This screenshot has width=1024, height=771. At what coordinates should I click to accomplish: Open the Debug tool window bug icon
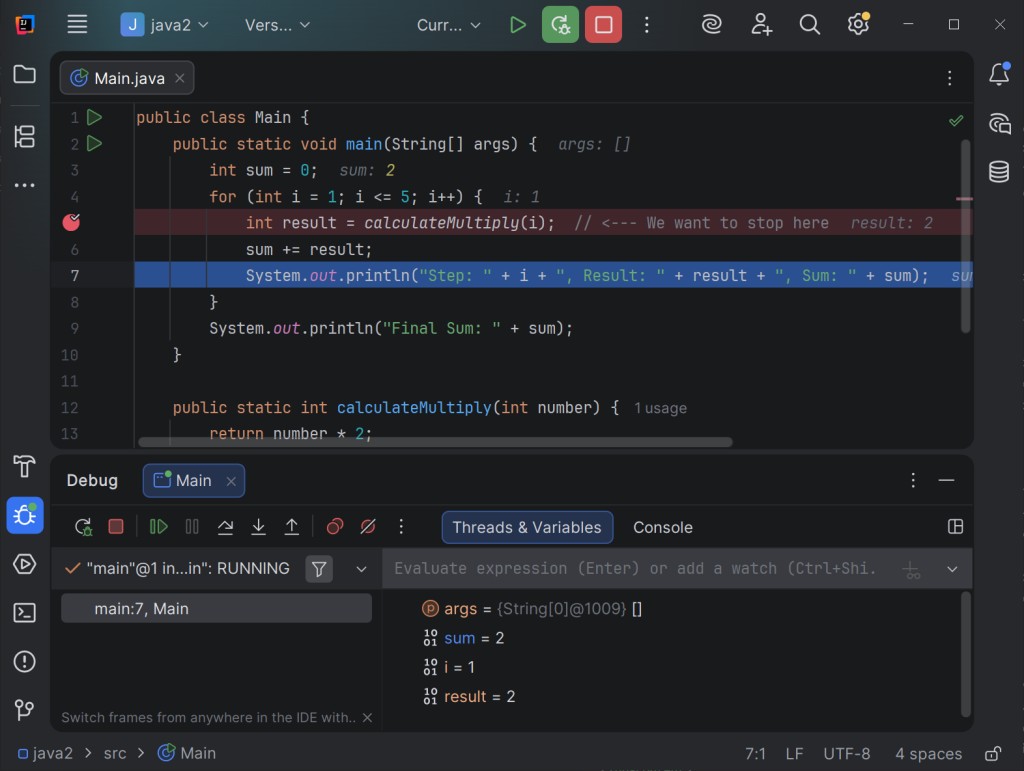[25, 515]
